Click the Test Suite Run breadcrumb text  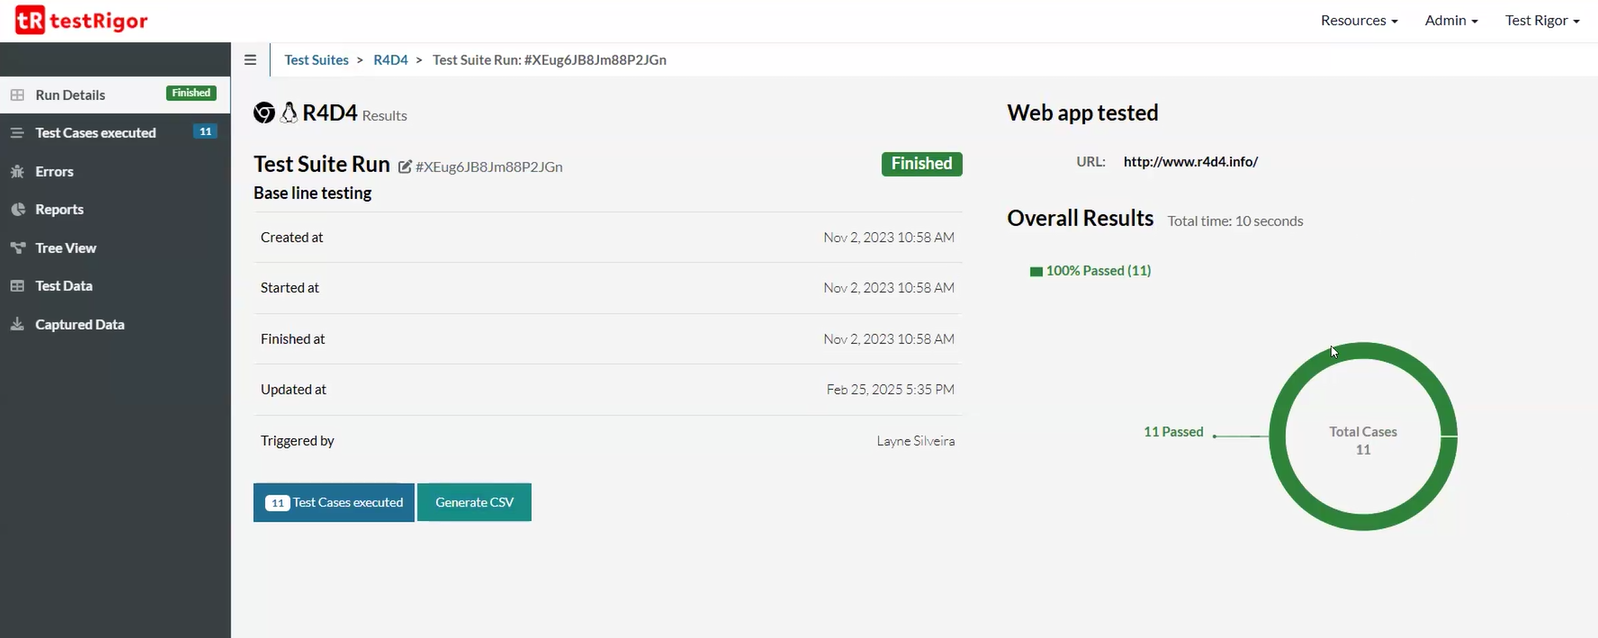pyautogui.click(x=549, y=60)
